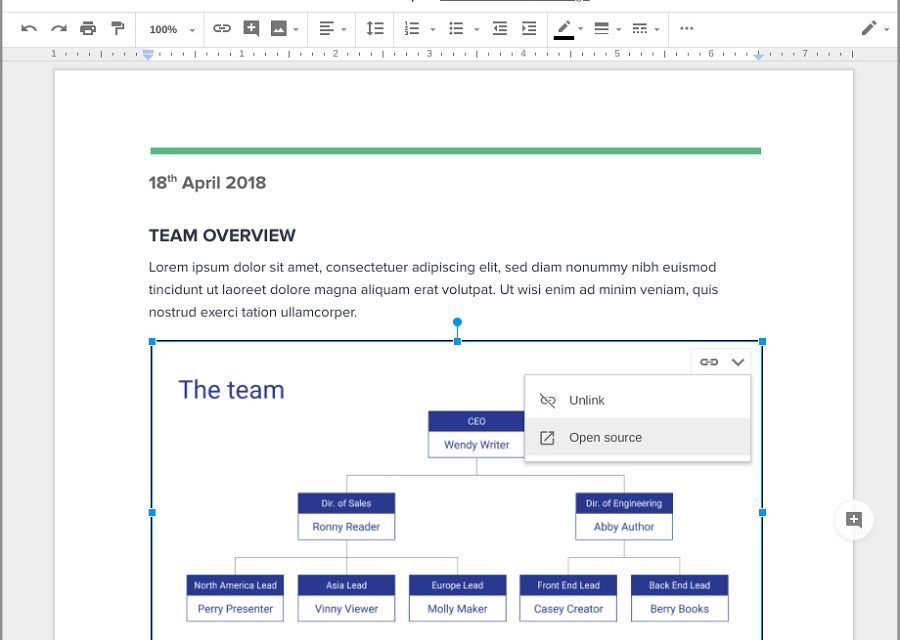Image resolution: width=900 pixels, height=640 pixels.
Task: Click the North America Lead label
Action: pyautogui.click(x=235, y=585)
